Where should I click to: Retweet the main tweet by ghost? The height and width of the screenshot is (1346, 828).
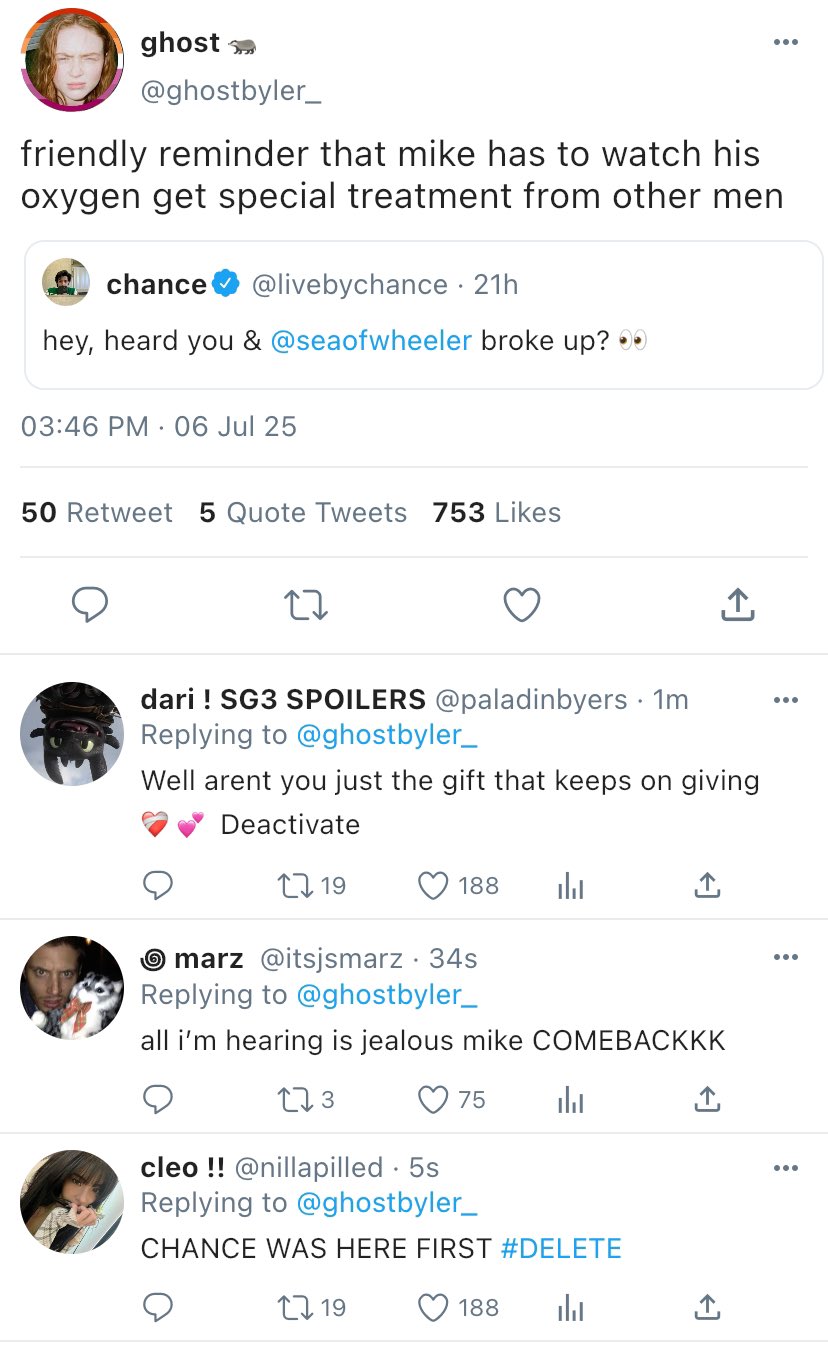point(306,604)
